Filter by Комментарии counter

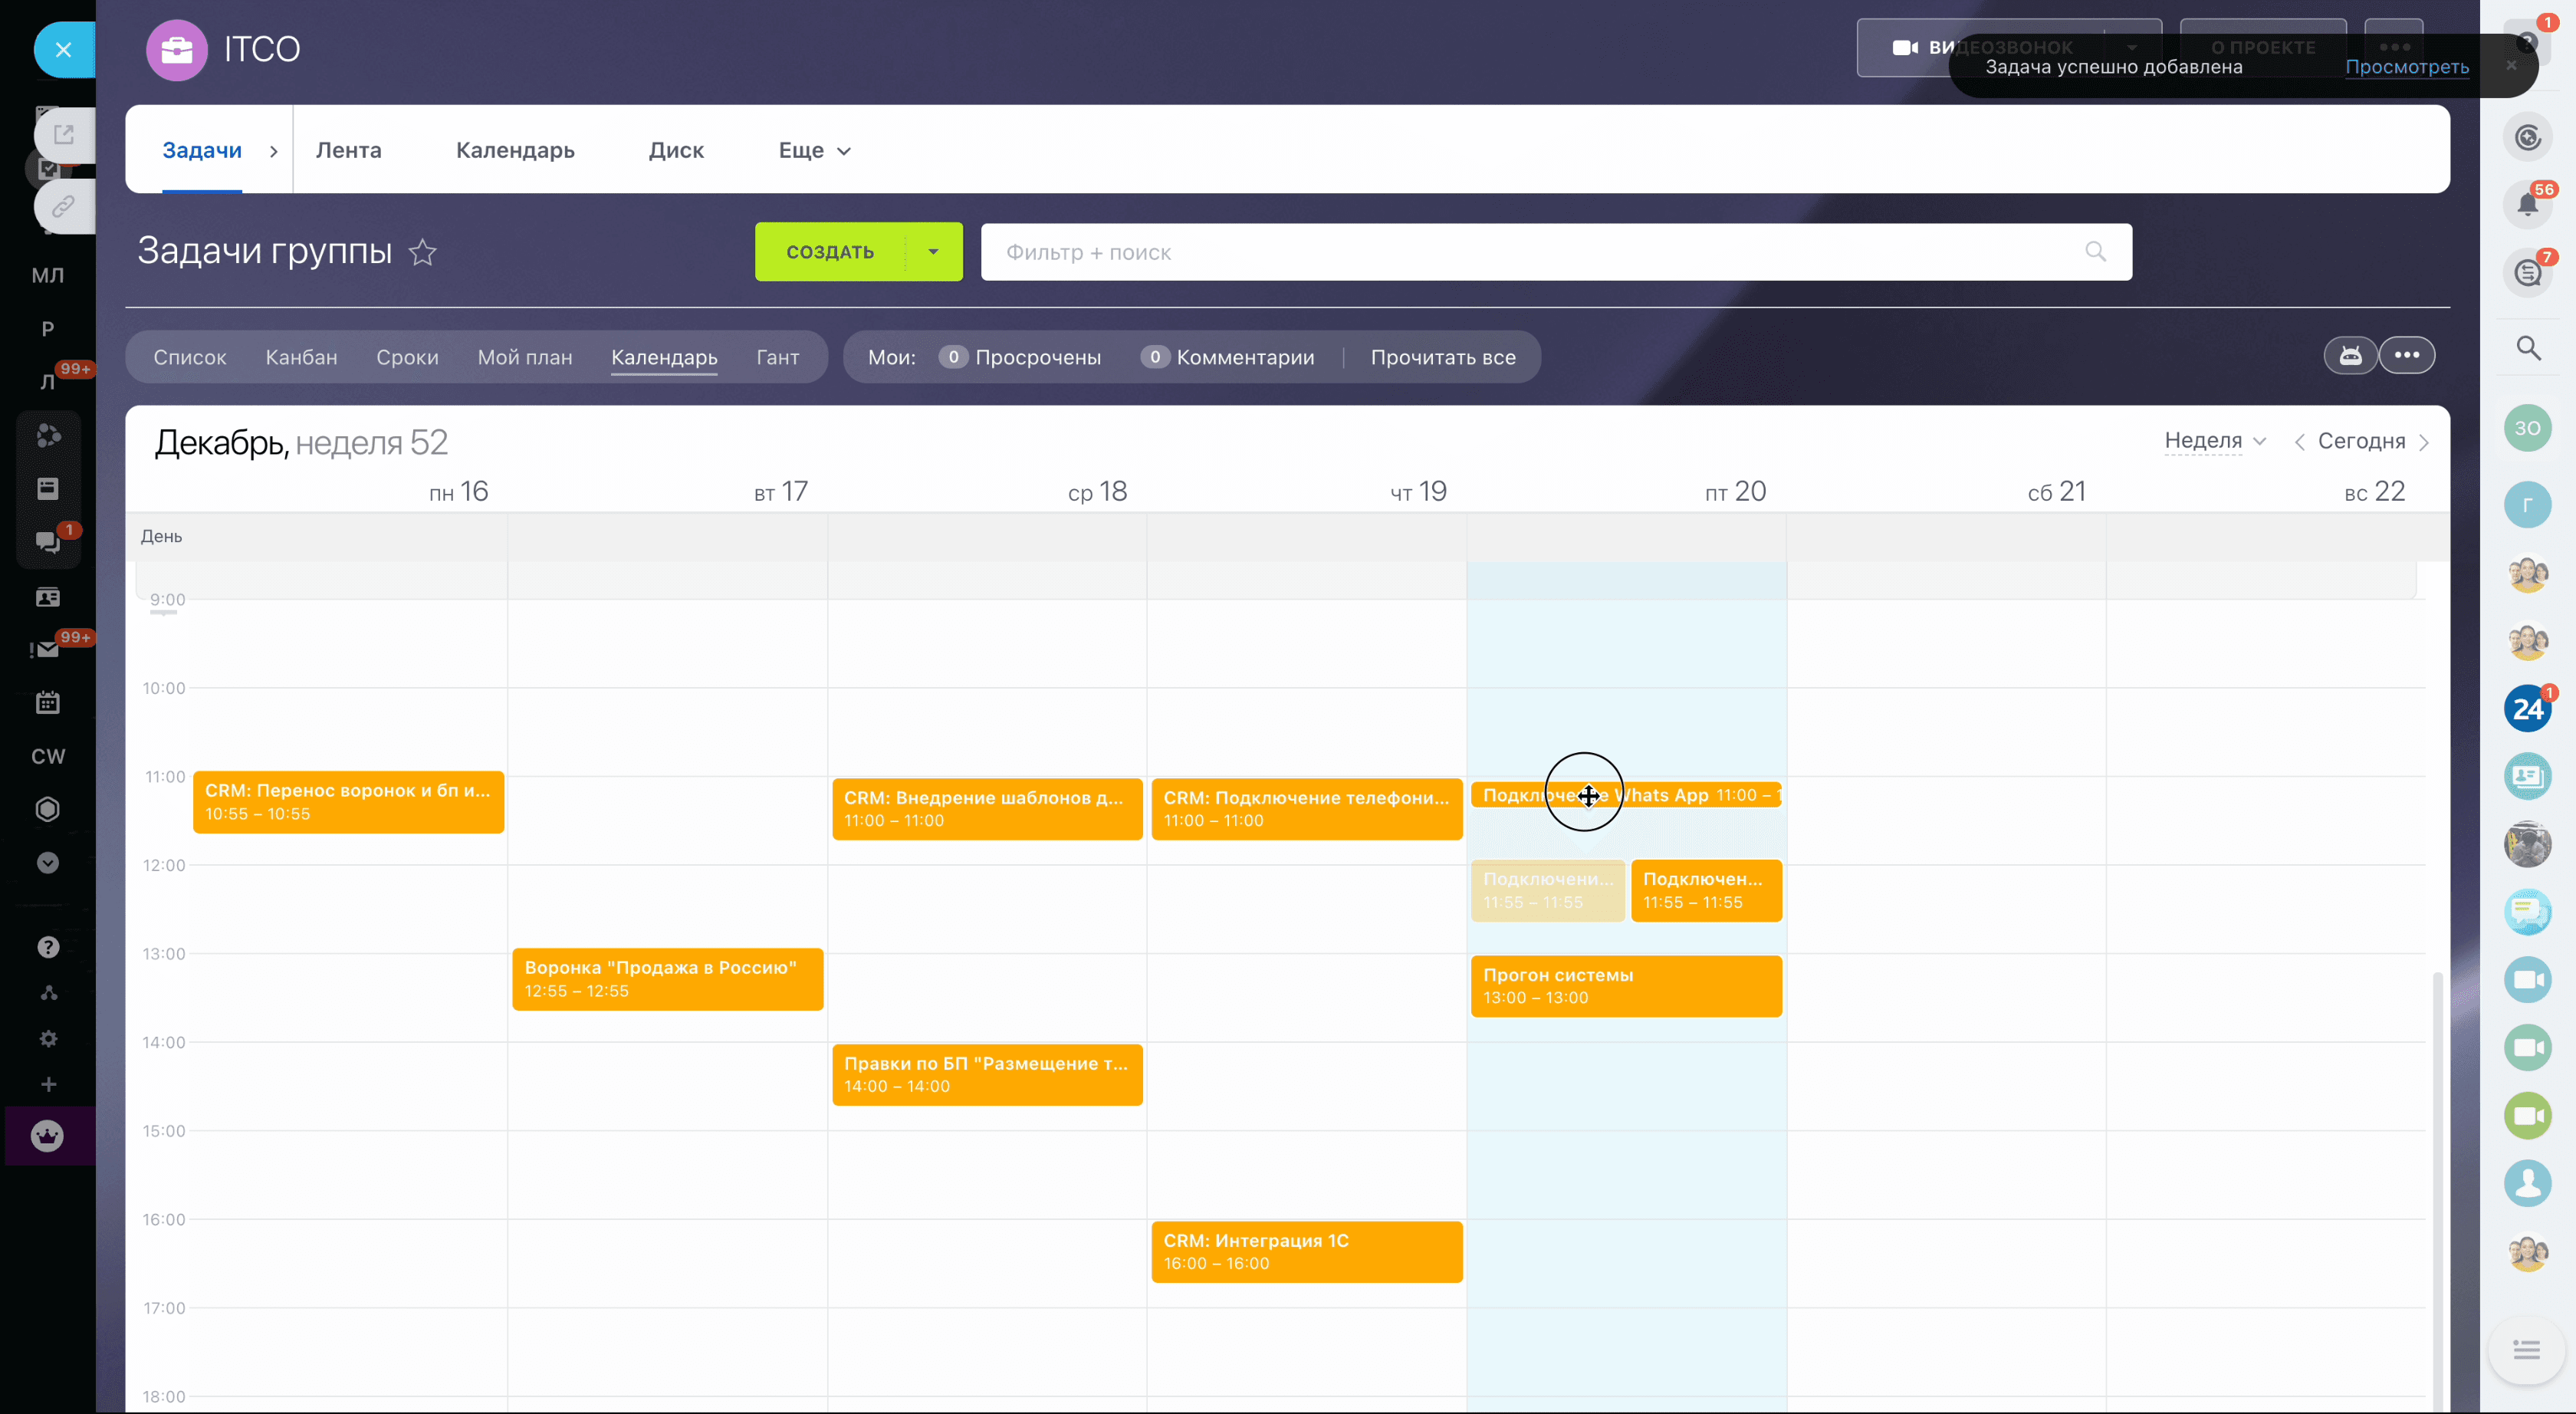(1228, 357)
